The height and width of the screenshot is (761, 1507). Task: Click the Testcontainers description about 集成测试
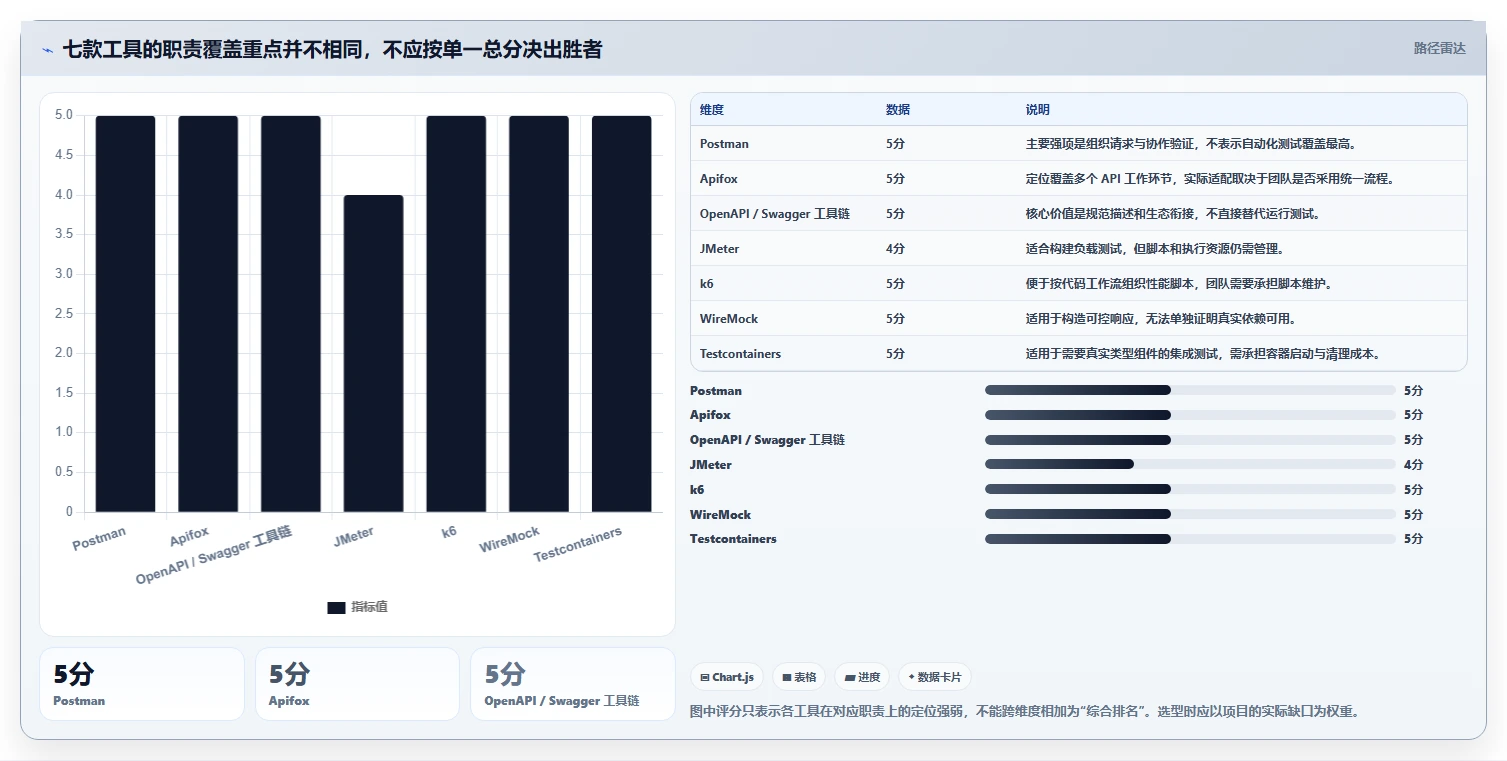(1203, 354)
